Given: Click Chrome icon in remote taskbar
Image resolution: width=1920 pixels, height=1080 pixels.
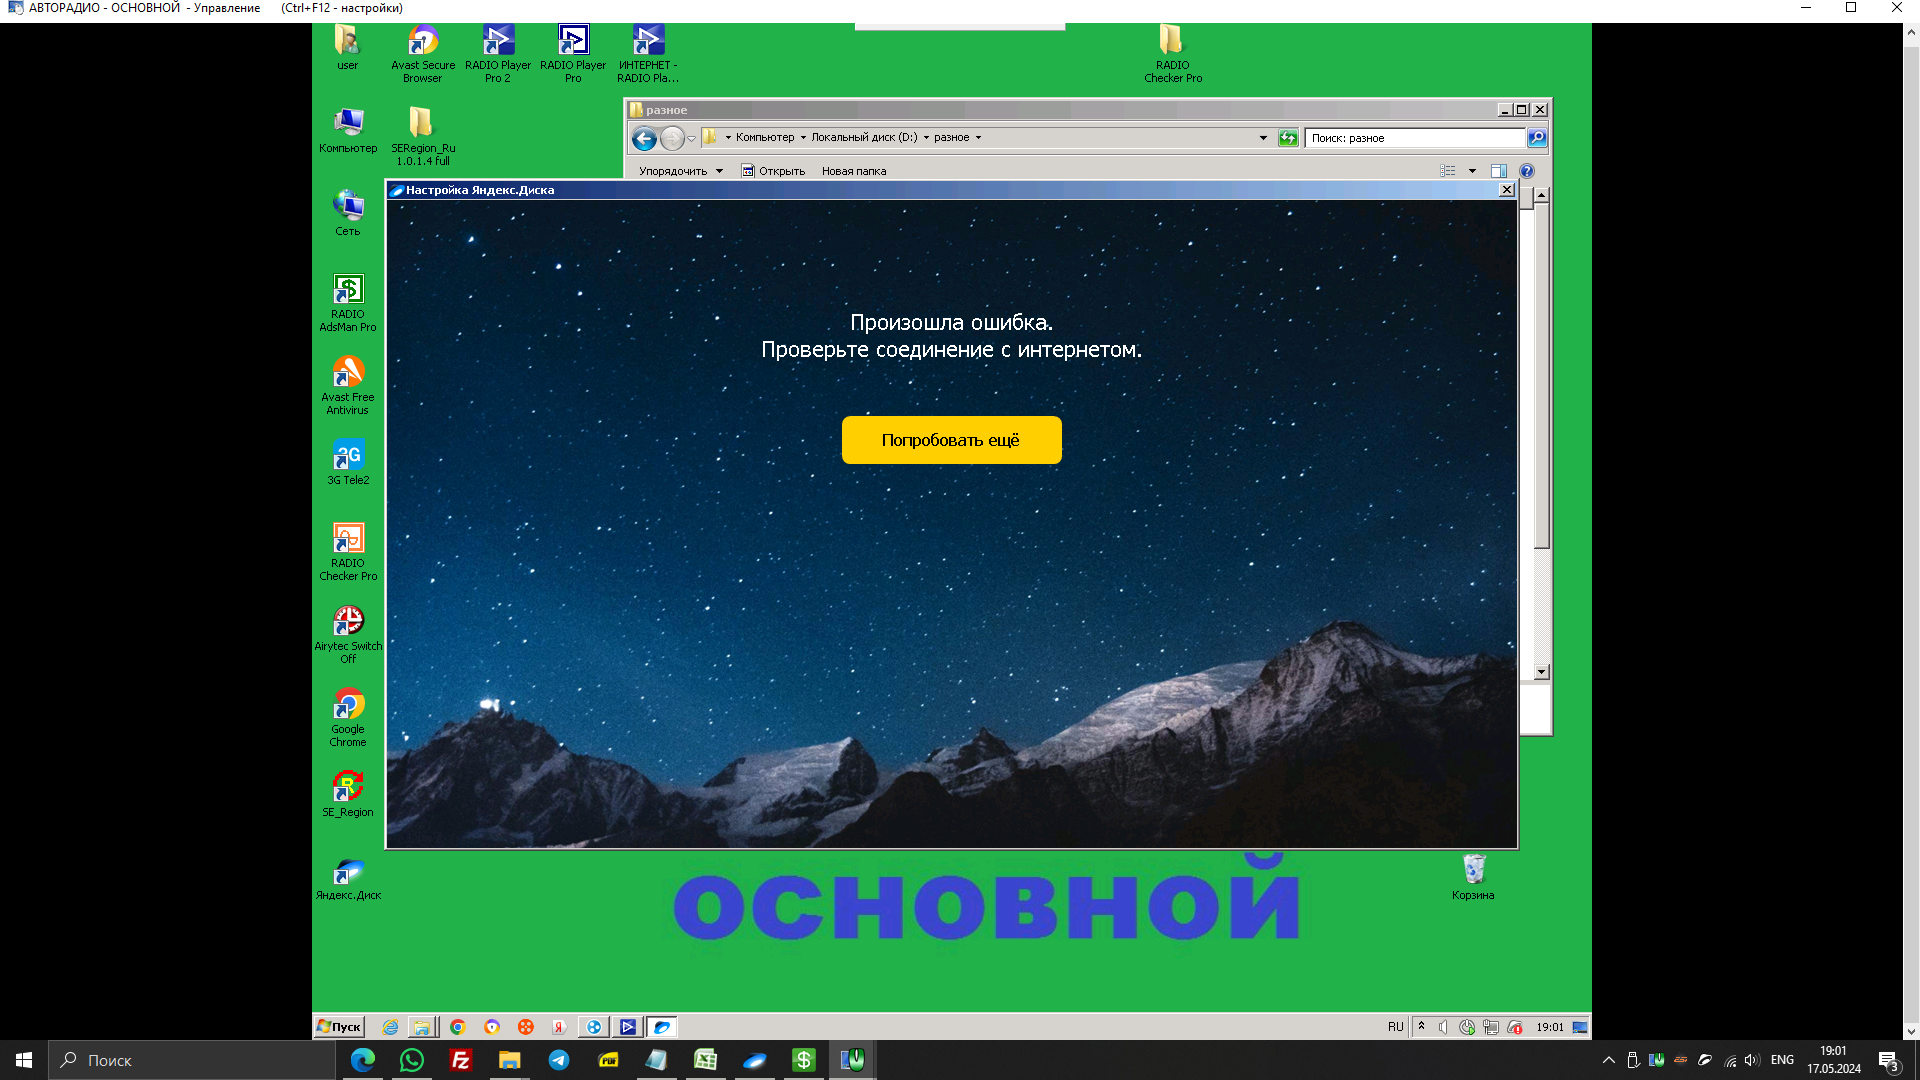Looking at the screenshot, I should (458, 1027).
